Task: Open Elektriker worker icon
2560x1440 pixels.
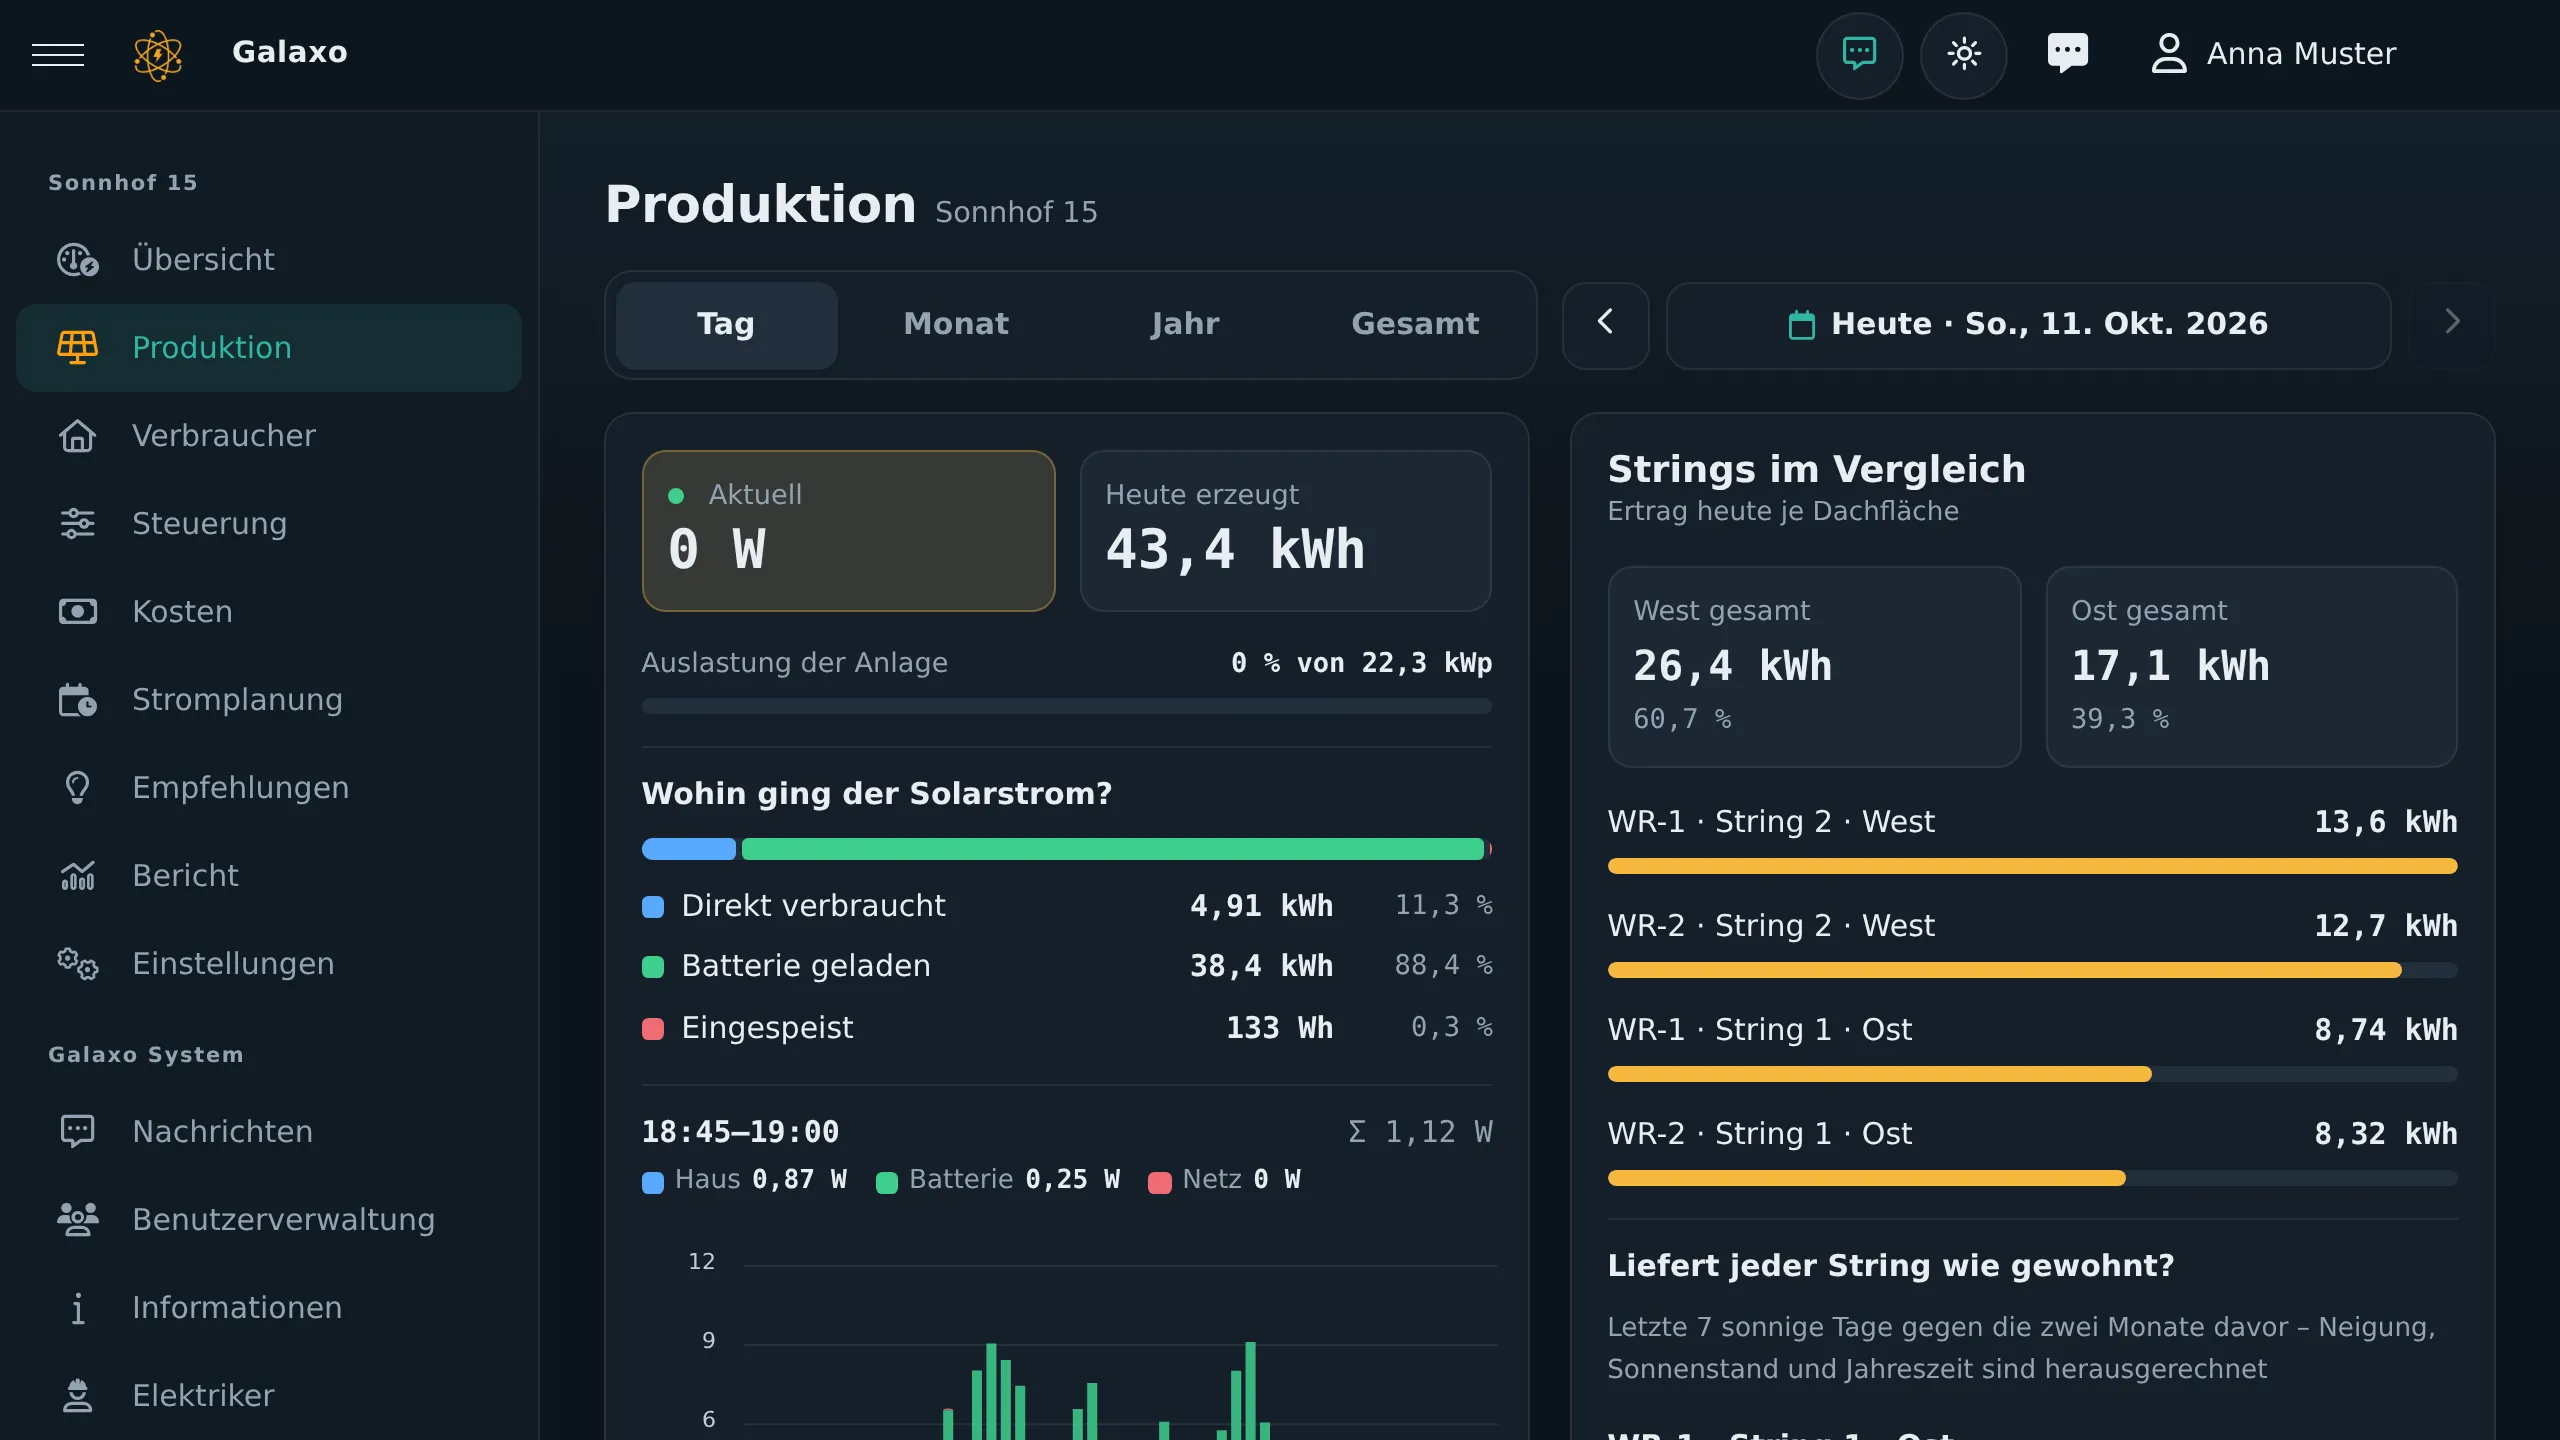Action: click(78, 1396)
